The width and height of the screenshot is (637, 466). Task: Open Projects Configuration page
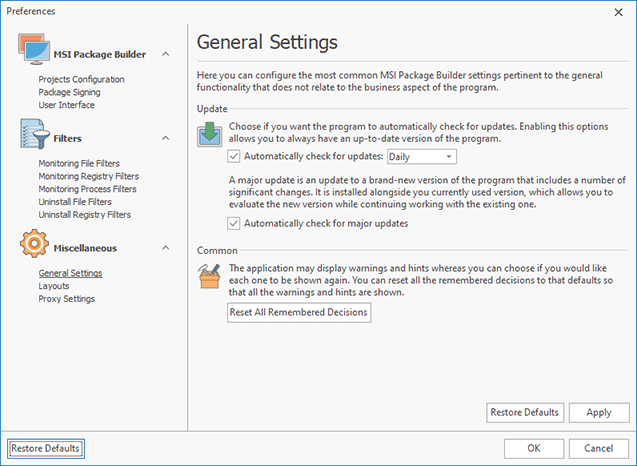[x=82, y=79]
